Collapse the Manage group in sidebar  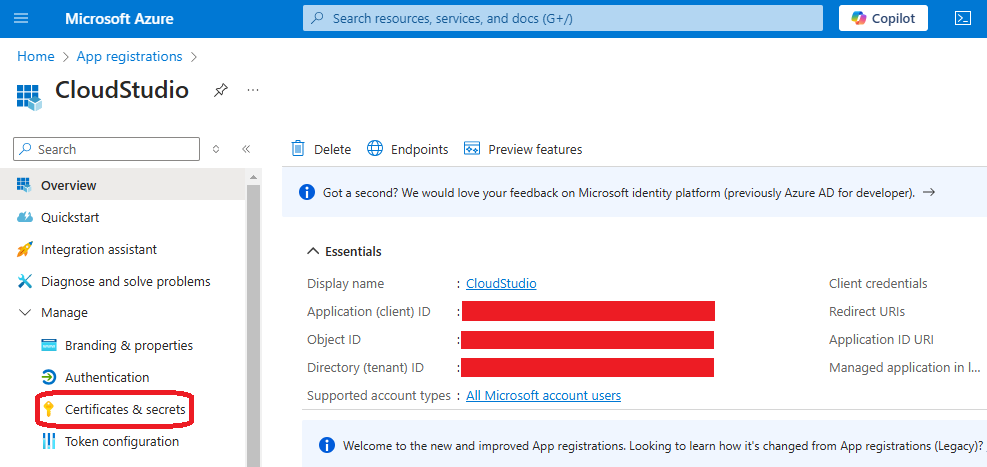pyautogui.click(x=25, y=313)
